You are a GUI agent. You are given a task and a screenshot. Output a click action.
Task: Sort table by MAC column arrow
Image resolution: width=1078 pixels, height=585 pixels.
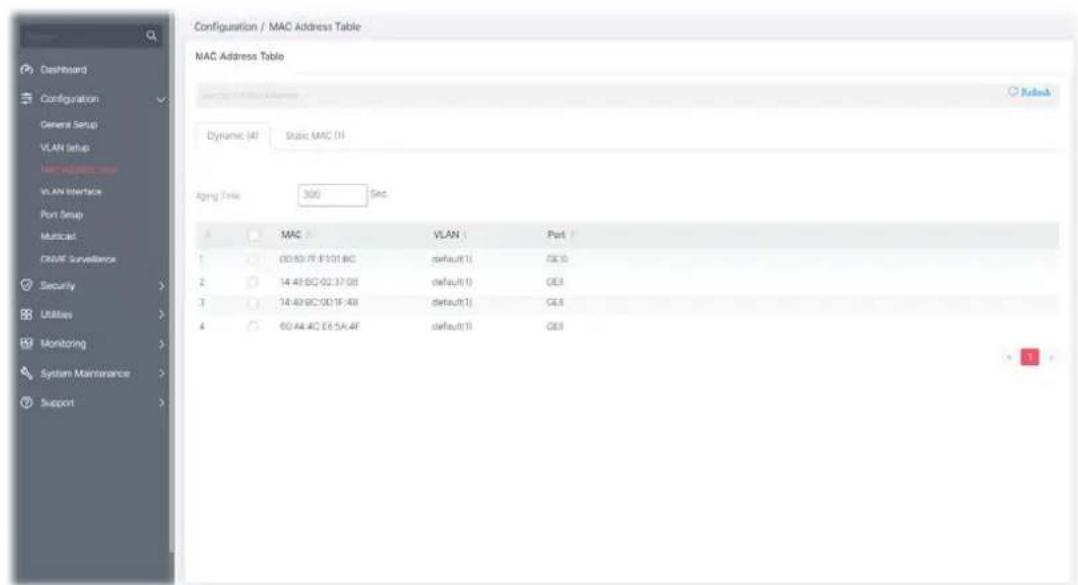(x=308, y=235)
